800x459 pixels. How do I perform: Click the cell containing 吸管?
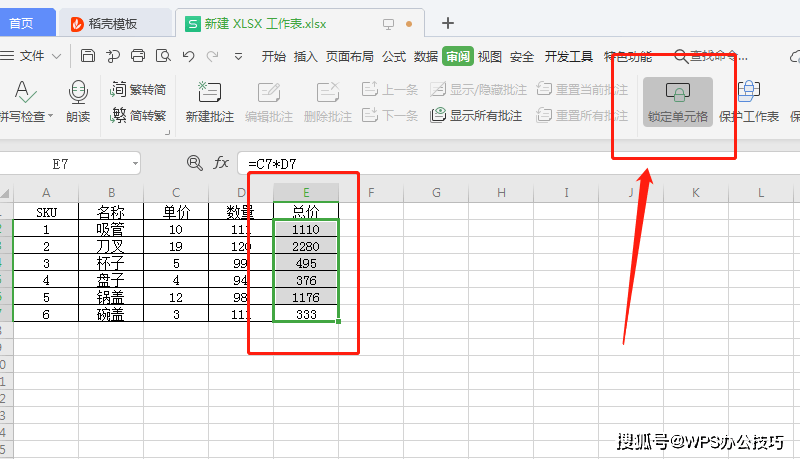(111, 229)
